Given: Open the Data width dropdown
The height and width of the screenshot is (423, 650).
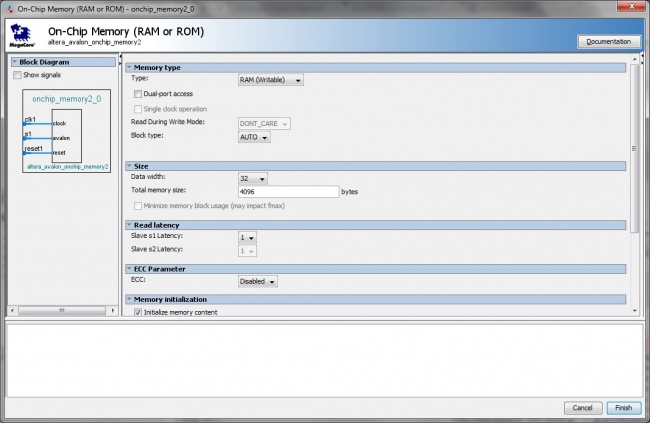Looking at the screenshot, I should pos(252,179).
